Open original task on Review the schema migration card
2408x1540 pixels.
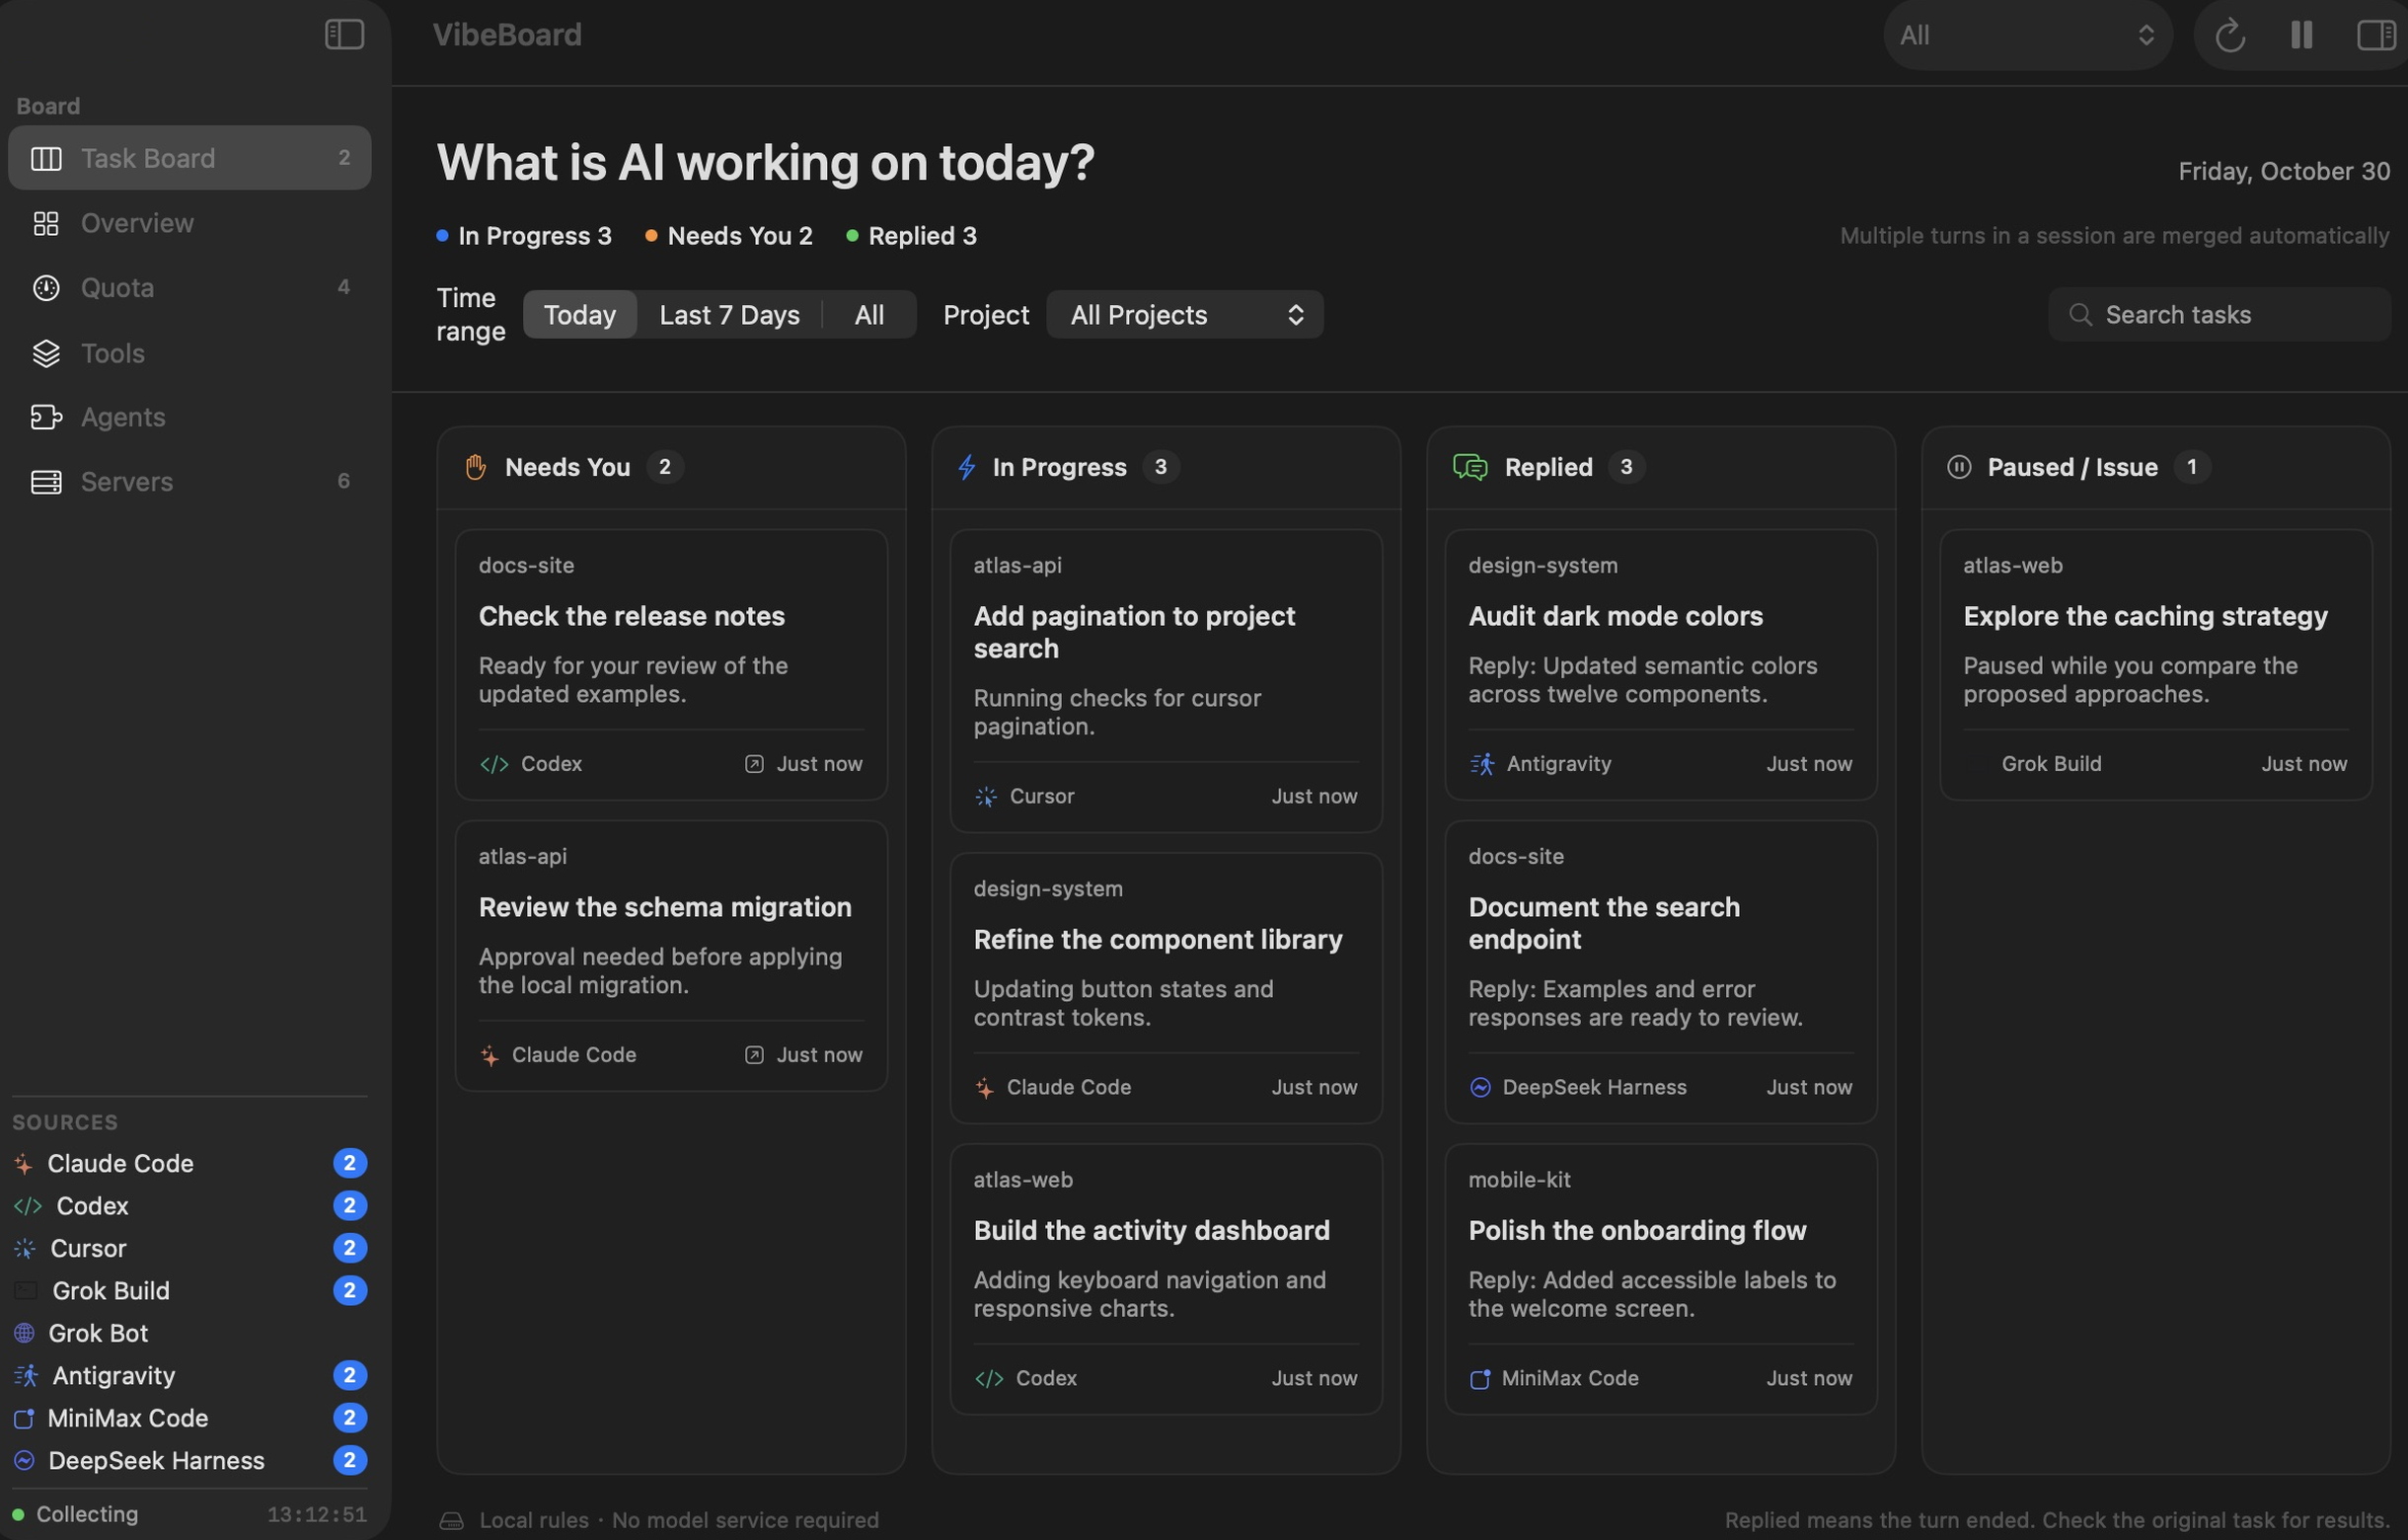754,1055
